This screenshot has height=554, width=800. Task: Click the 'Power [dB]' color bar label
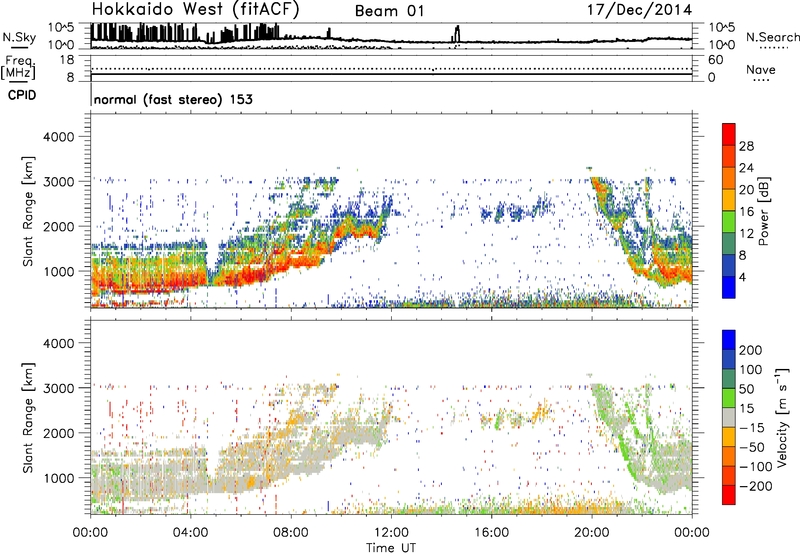click(x=763, y=211)
